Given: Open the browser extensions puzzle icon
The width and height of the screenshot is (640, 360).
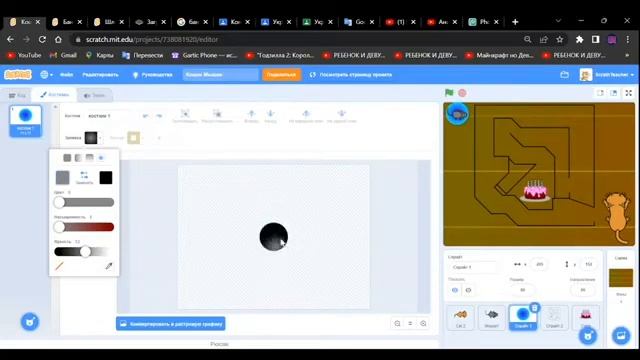Looking at the screenshot, I should click(579, 40).
